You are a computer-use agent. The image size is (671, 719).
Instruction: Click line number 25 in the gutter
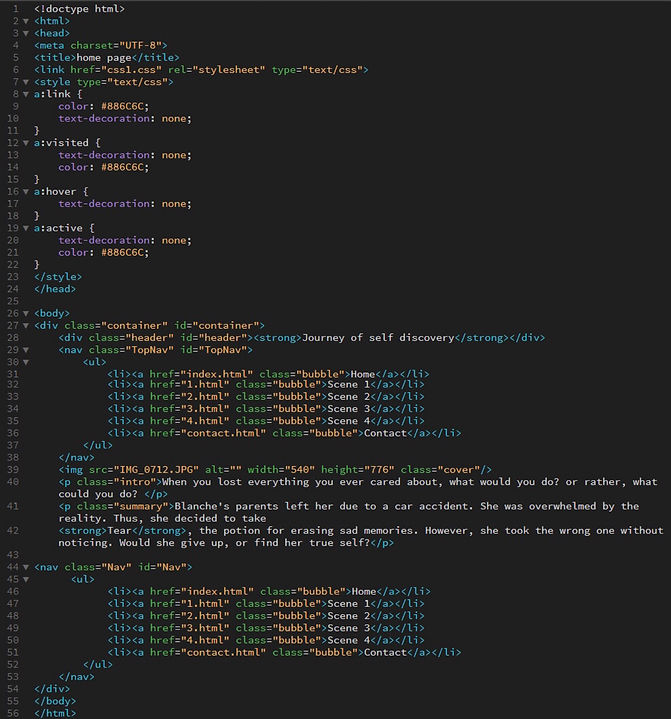pyautogui.click(x=13, y=301)
